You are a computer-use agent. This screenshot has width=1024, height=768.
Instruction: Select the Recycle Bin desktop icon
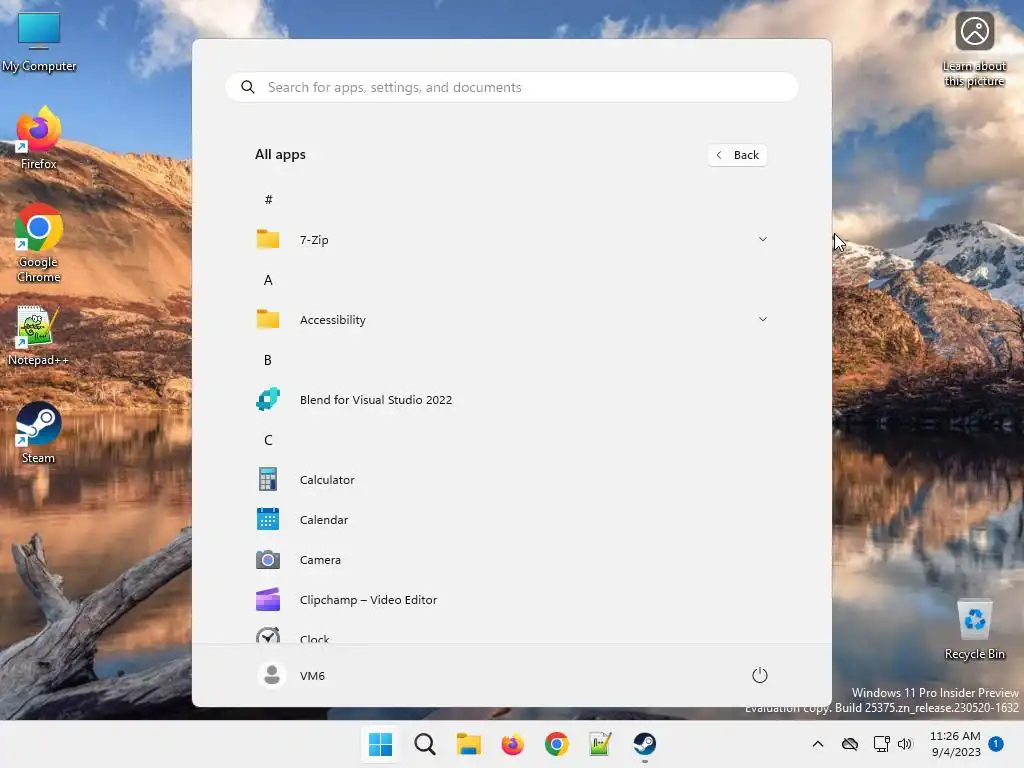coord(974,629)
